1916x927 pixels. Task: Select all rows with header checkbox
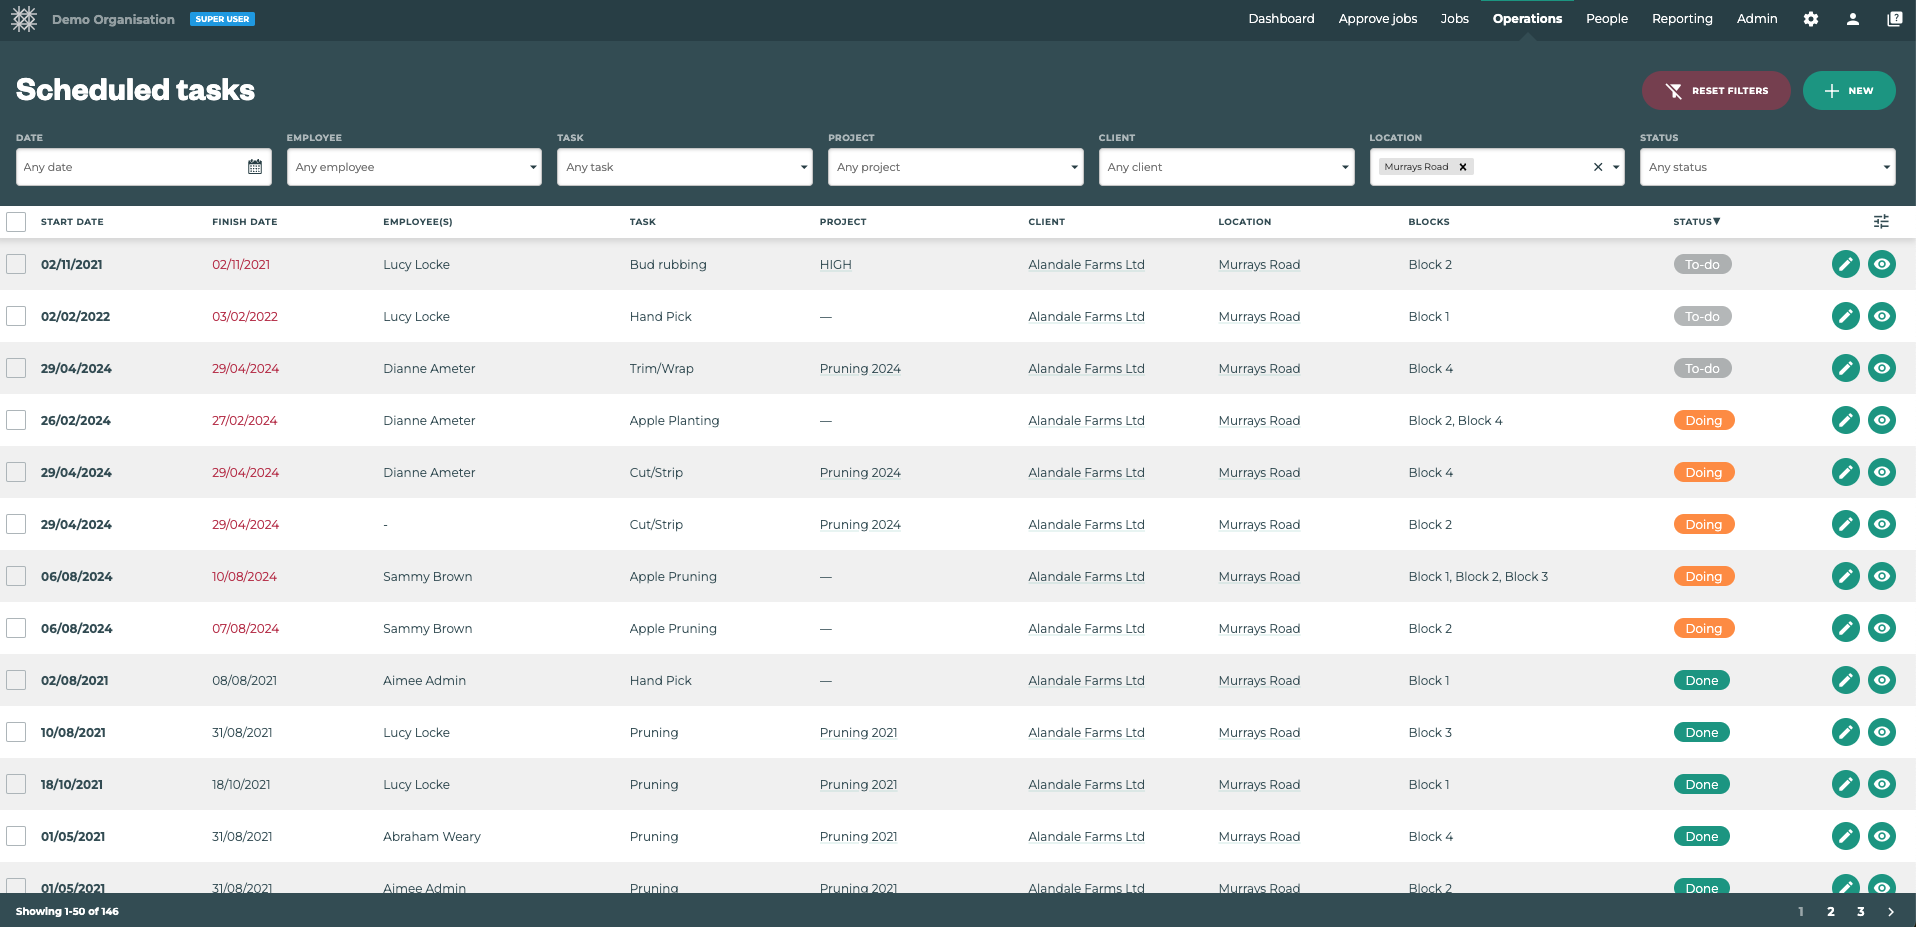[16, 221]
